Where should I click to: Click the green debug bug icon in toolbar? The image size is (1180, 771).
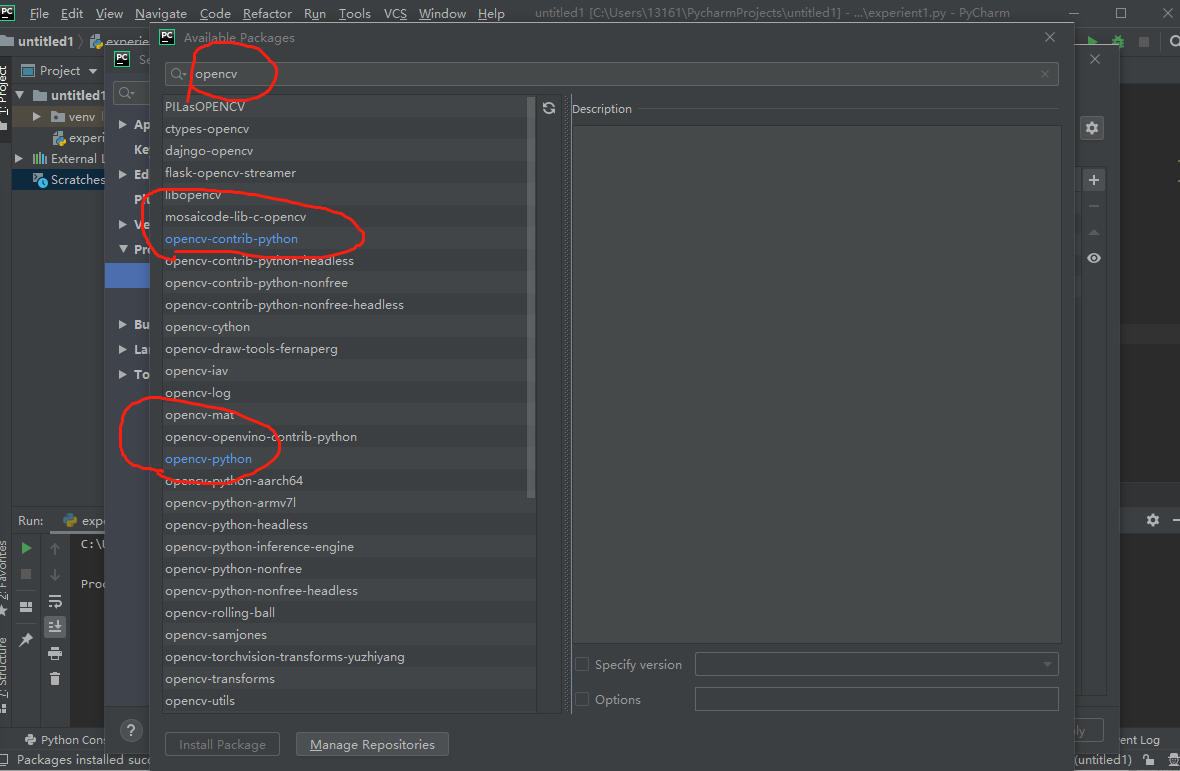click(1118, 41)
